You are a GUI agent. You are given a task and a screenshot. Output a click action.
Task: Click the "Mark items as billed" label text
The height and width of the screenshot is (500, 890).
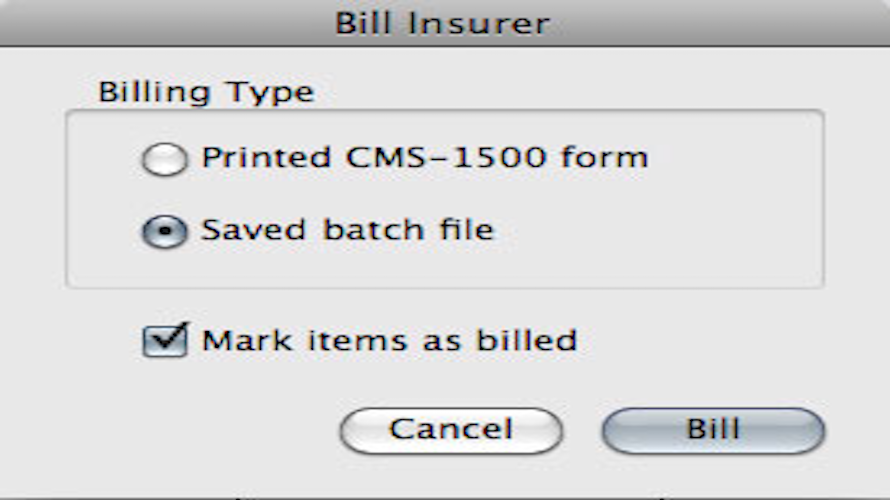[389, 341]
